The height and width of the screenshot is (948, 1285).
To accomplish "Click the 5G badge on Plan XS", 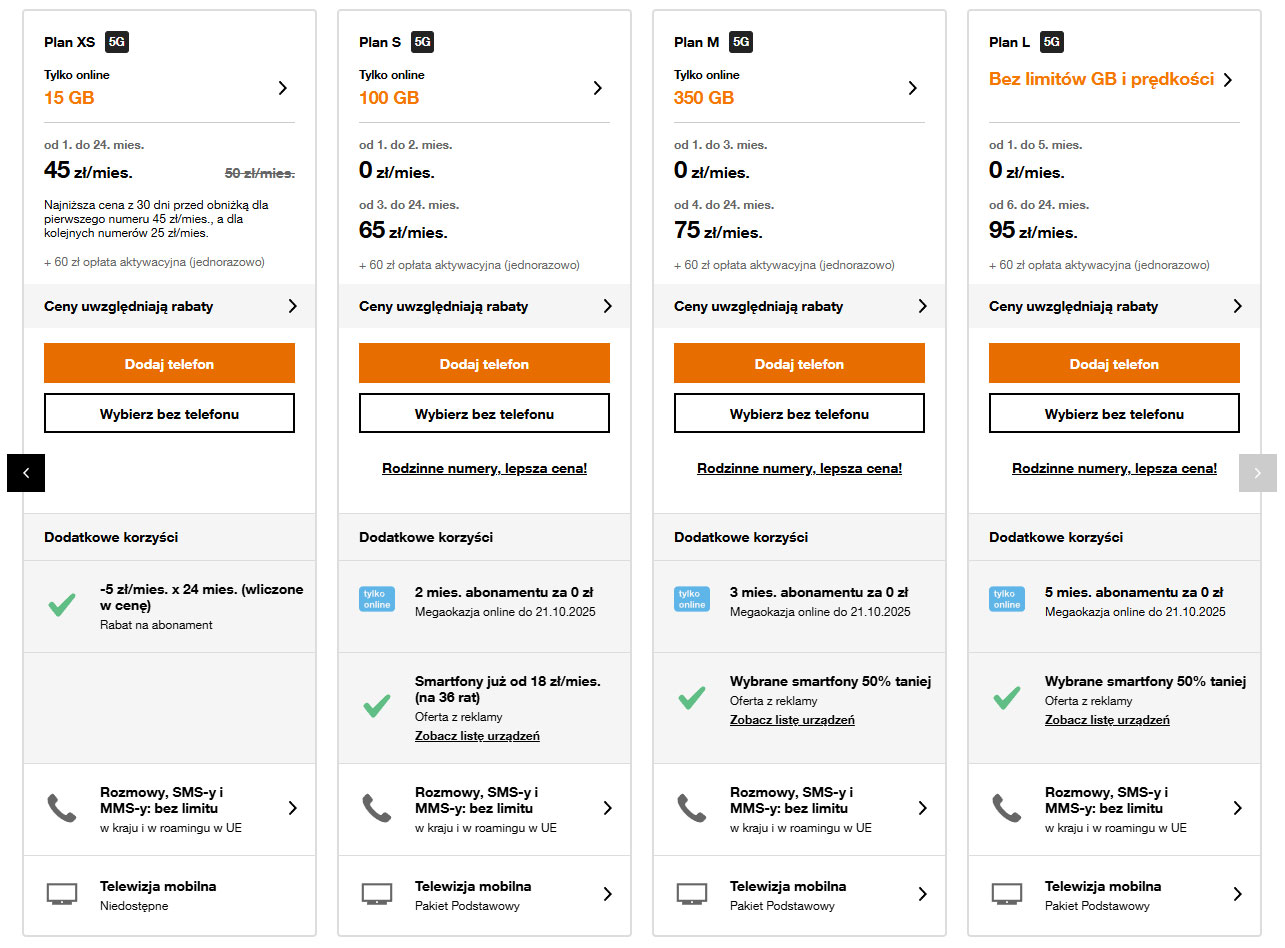I will pyautogui.click(x=117, y=42).
